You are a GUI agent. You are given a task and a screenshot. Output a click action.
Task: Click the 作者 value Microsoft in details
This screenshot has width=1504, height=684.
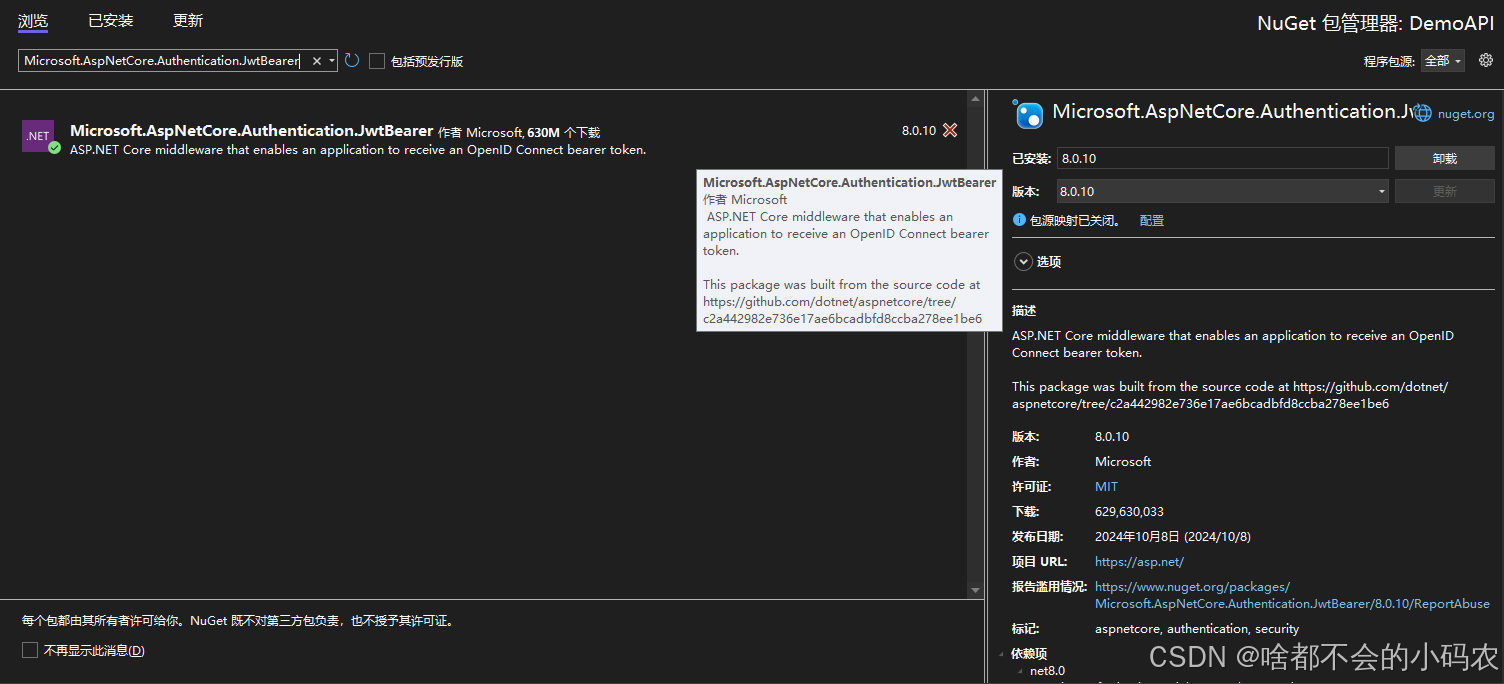pos(1123,462)
